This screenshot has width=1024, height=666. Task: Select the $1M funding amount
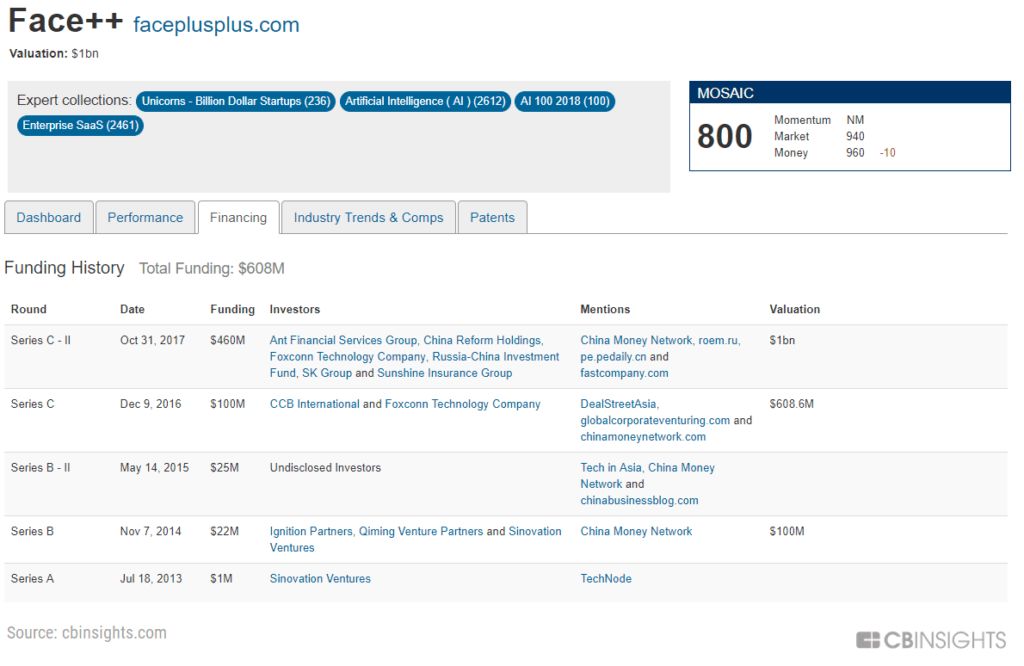pos(221,579)
